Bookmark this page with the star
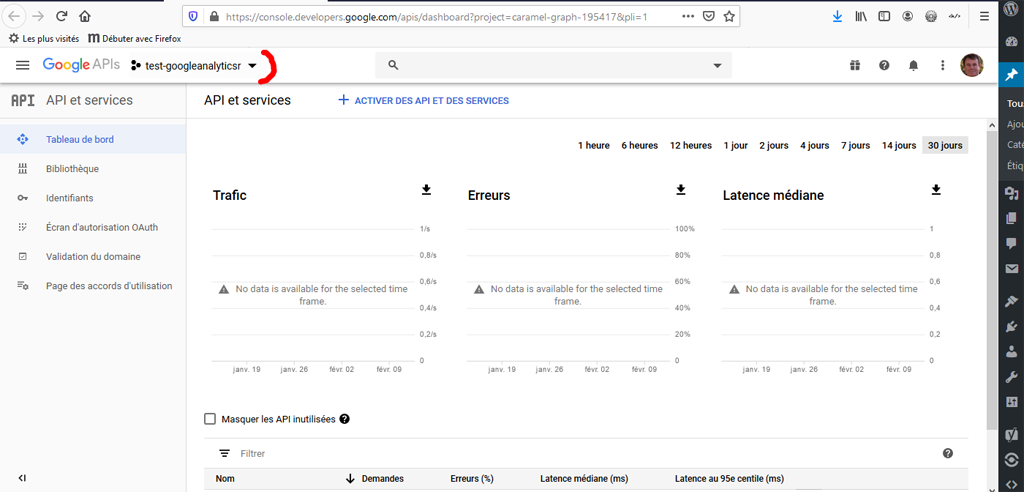 (x=729, y=17)
